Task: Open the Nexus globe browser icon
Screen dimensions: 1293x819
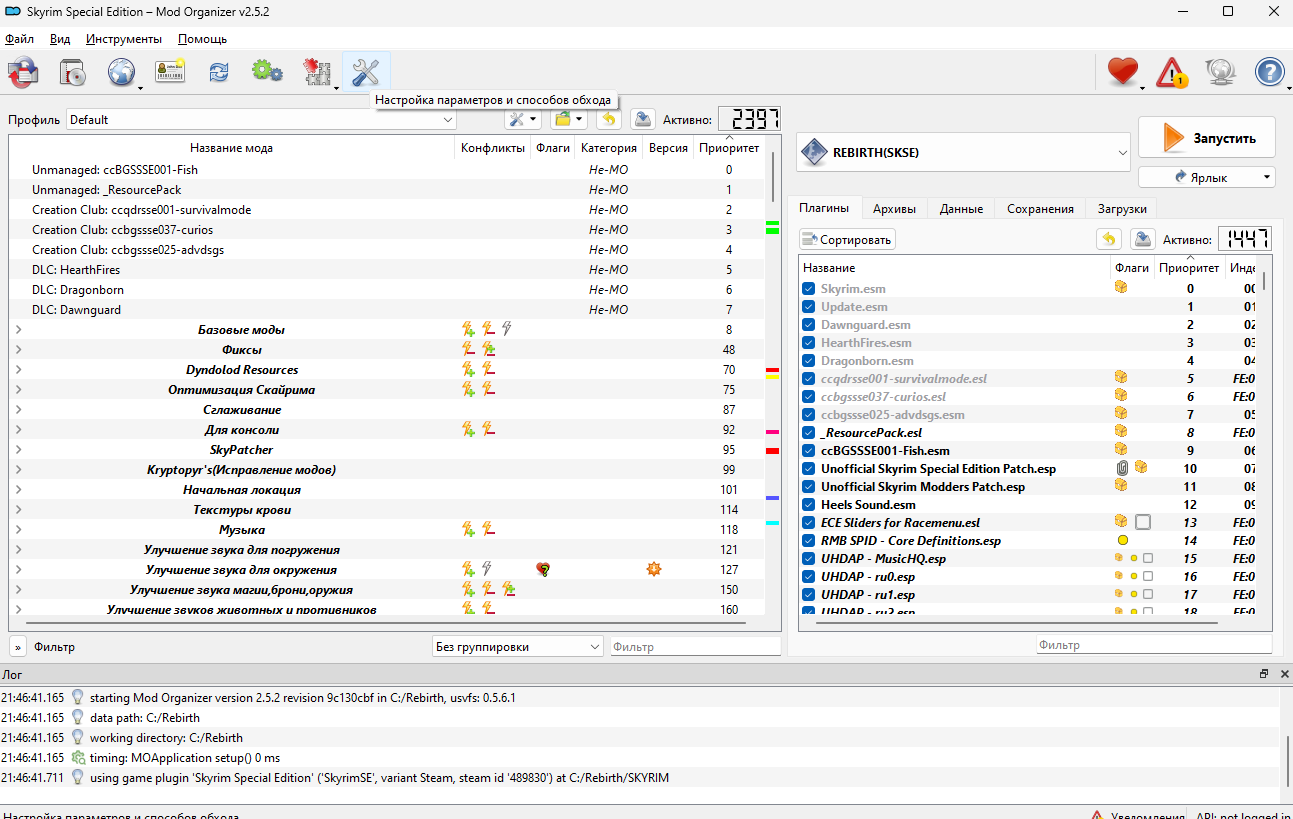Action: coord(121,72)
